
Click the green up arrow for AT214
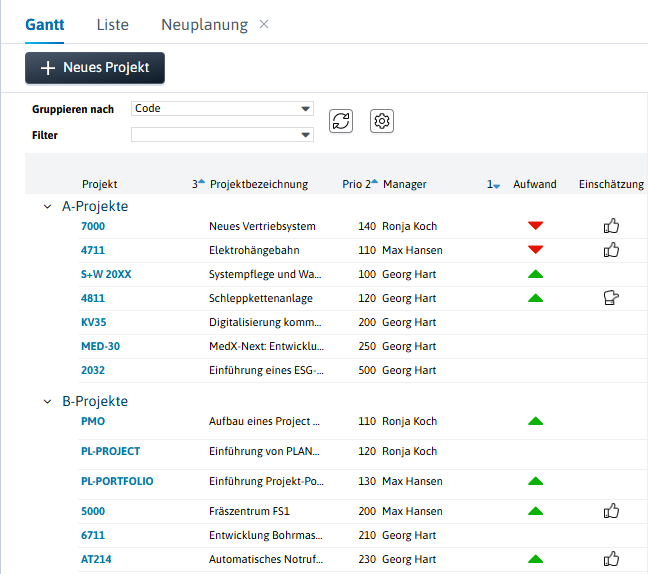[535, 559]
